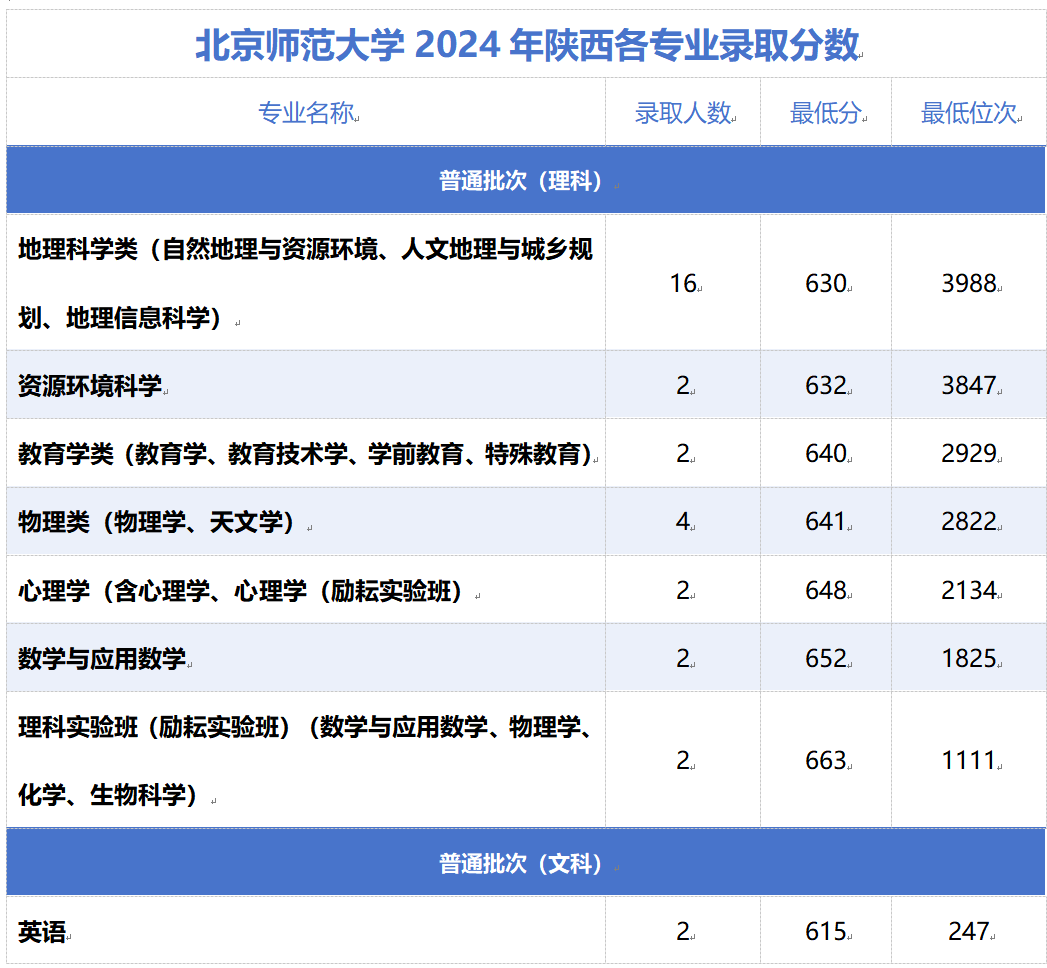Click the table title about 北京师范大学 2024 admission scores
The image size is (1047, 968).
click(523, 44)
